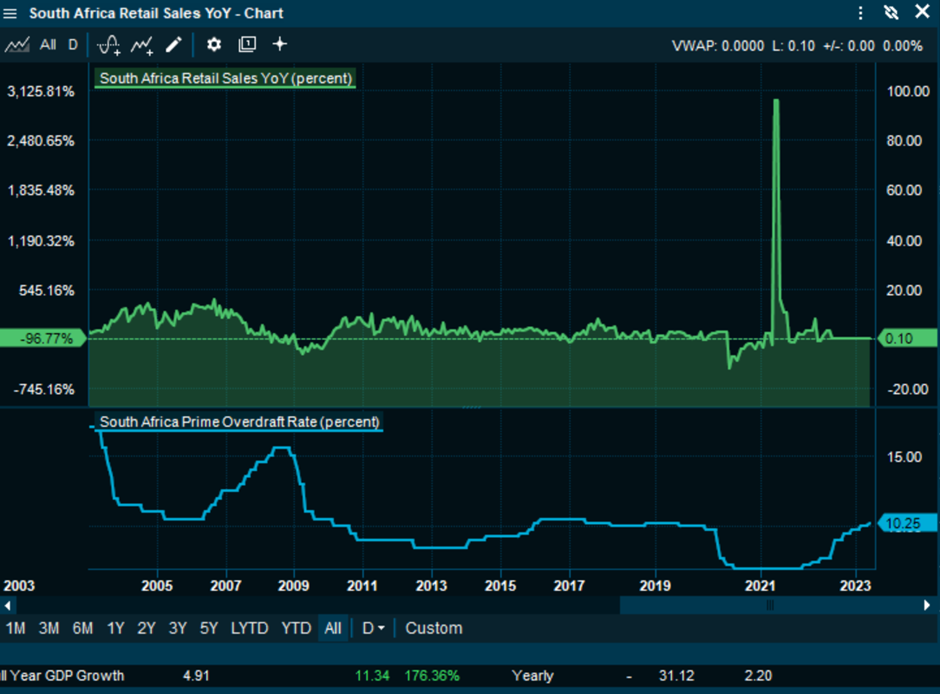Click the All button in the top toolbar
Screen dimensions: 940x694
click(x=48, y=45)
